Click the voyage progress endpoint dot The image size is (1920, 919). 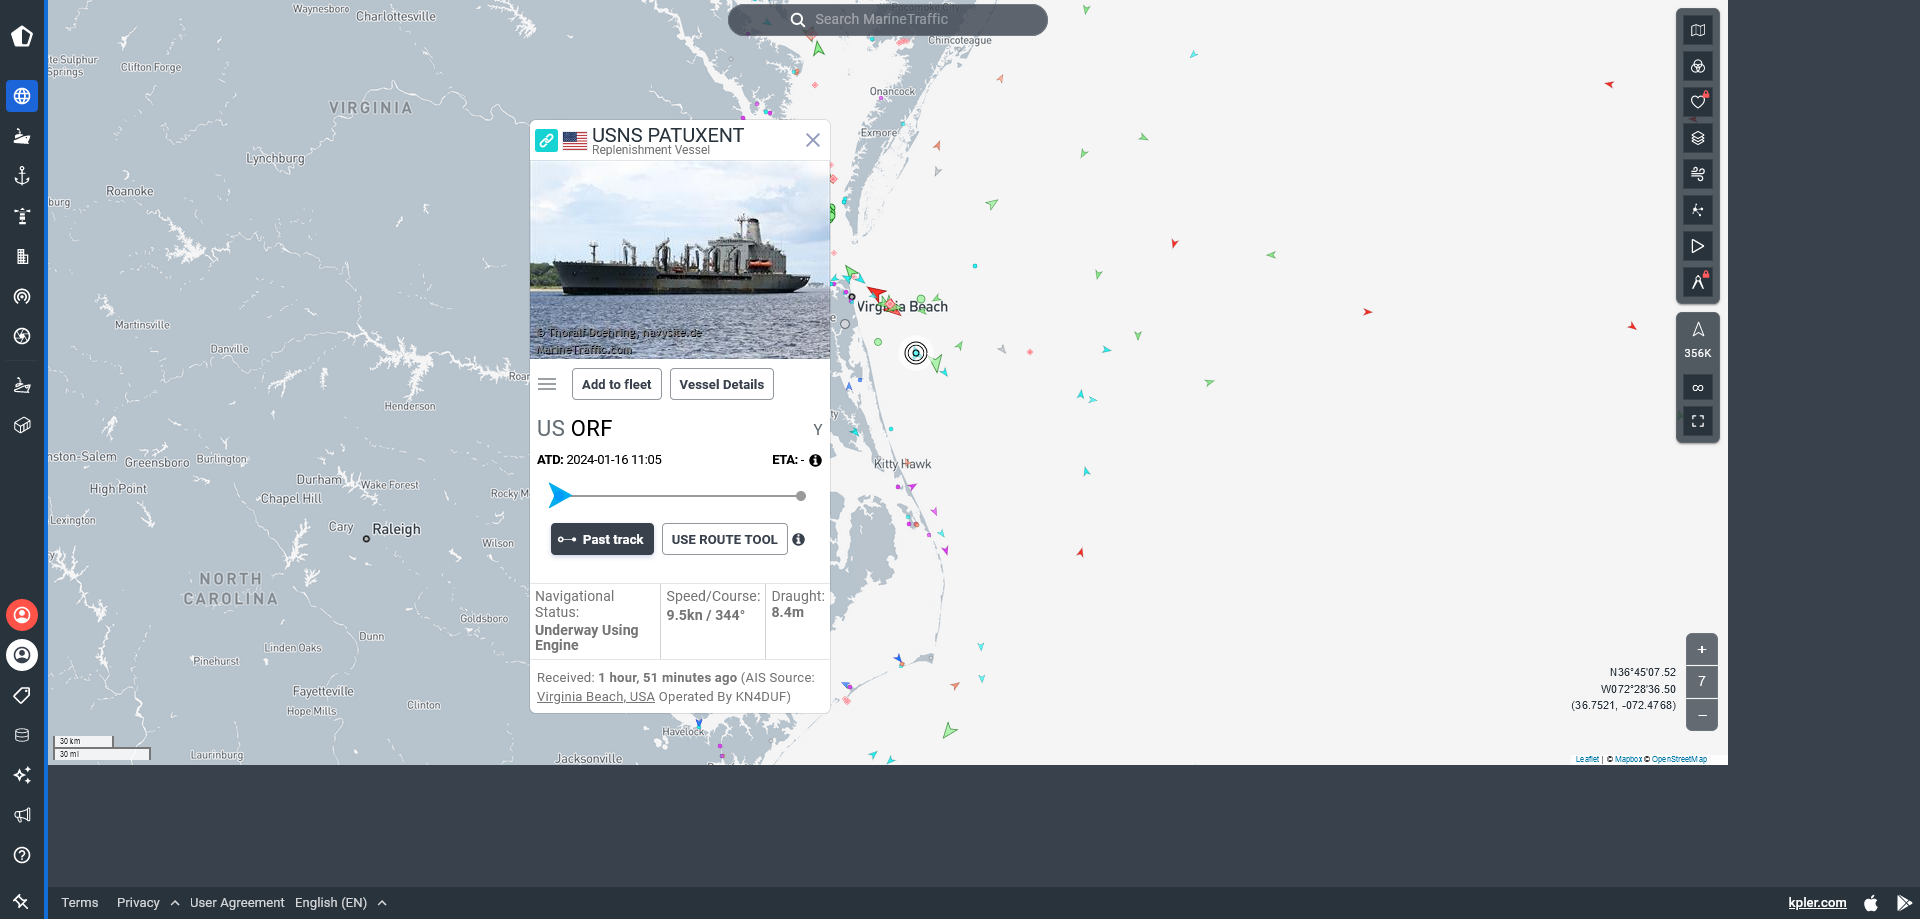pyautogui.click(x=801, y=496)
